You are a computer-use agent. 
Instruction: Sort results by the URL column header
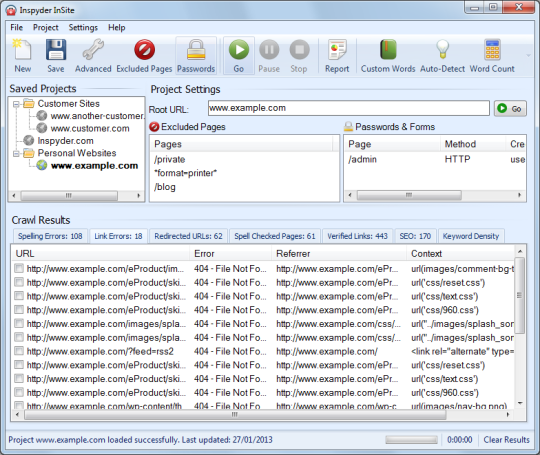pyautogui.click(x=101, y=254)
